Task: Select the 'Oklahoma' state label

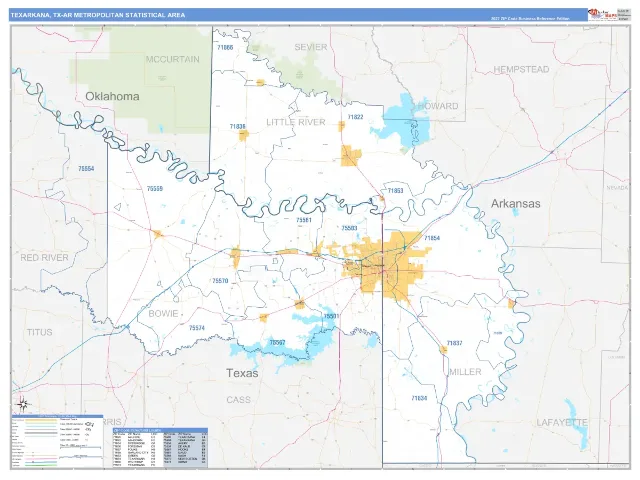Action: [112, 96]
